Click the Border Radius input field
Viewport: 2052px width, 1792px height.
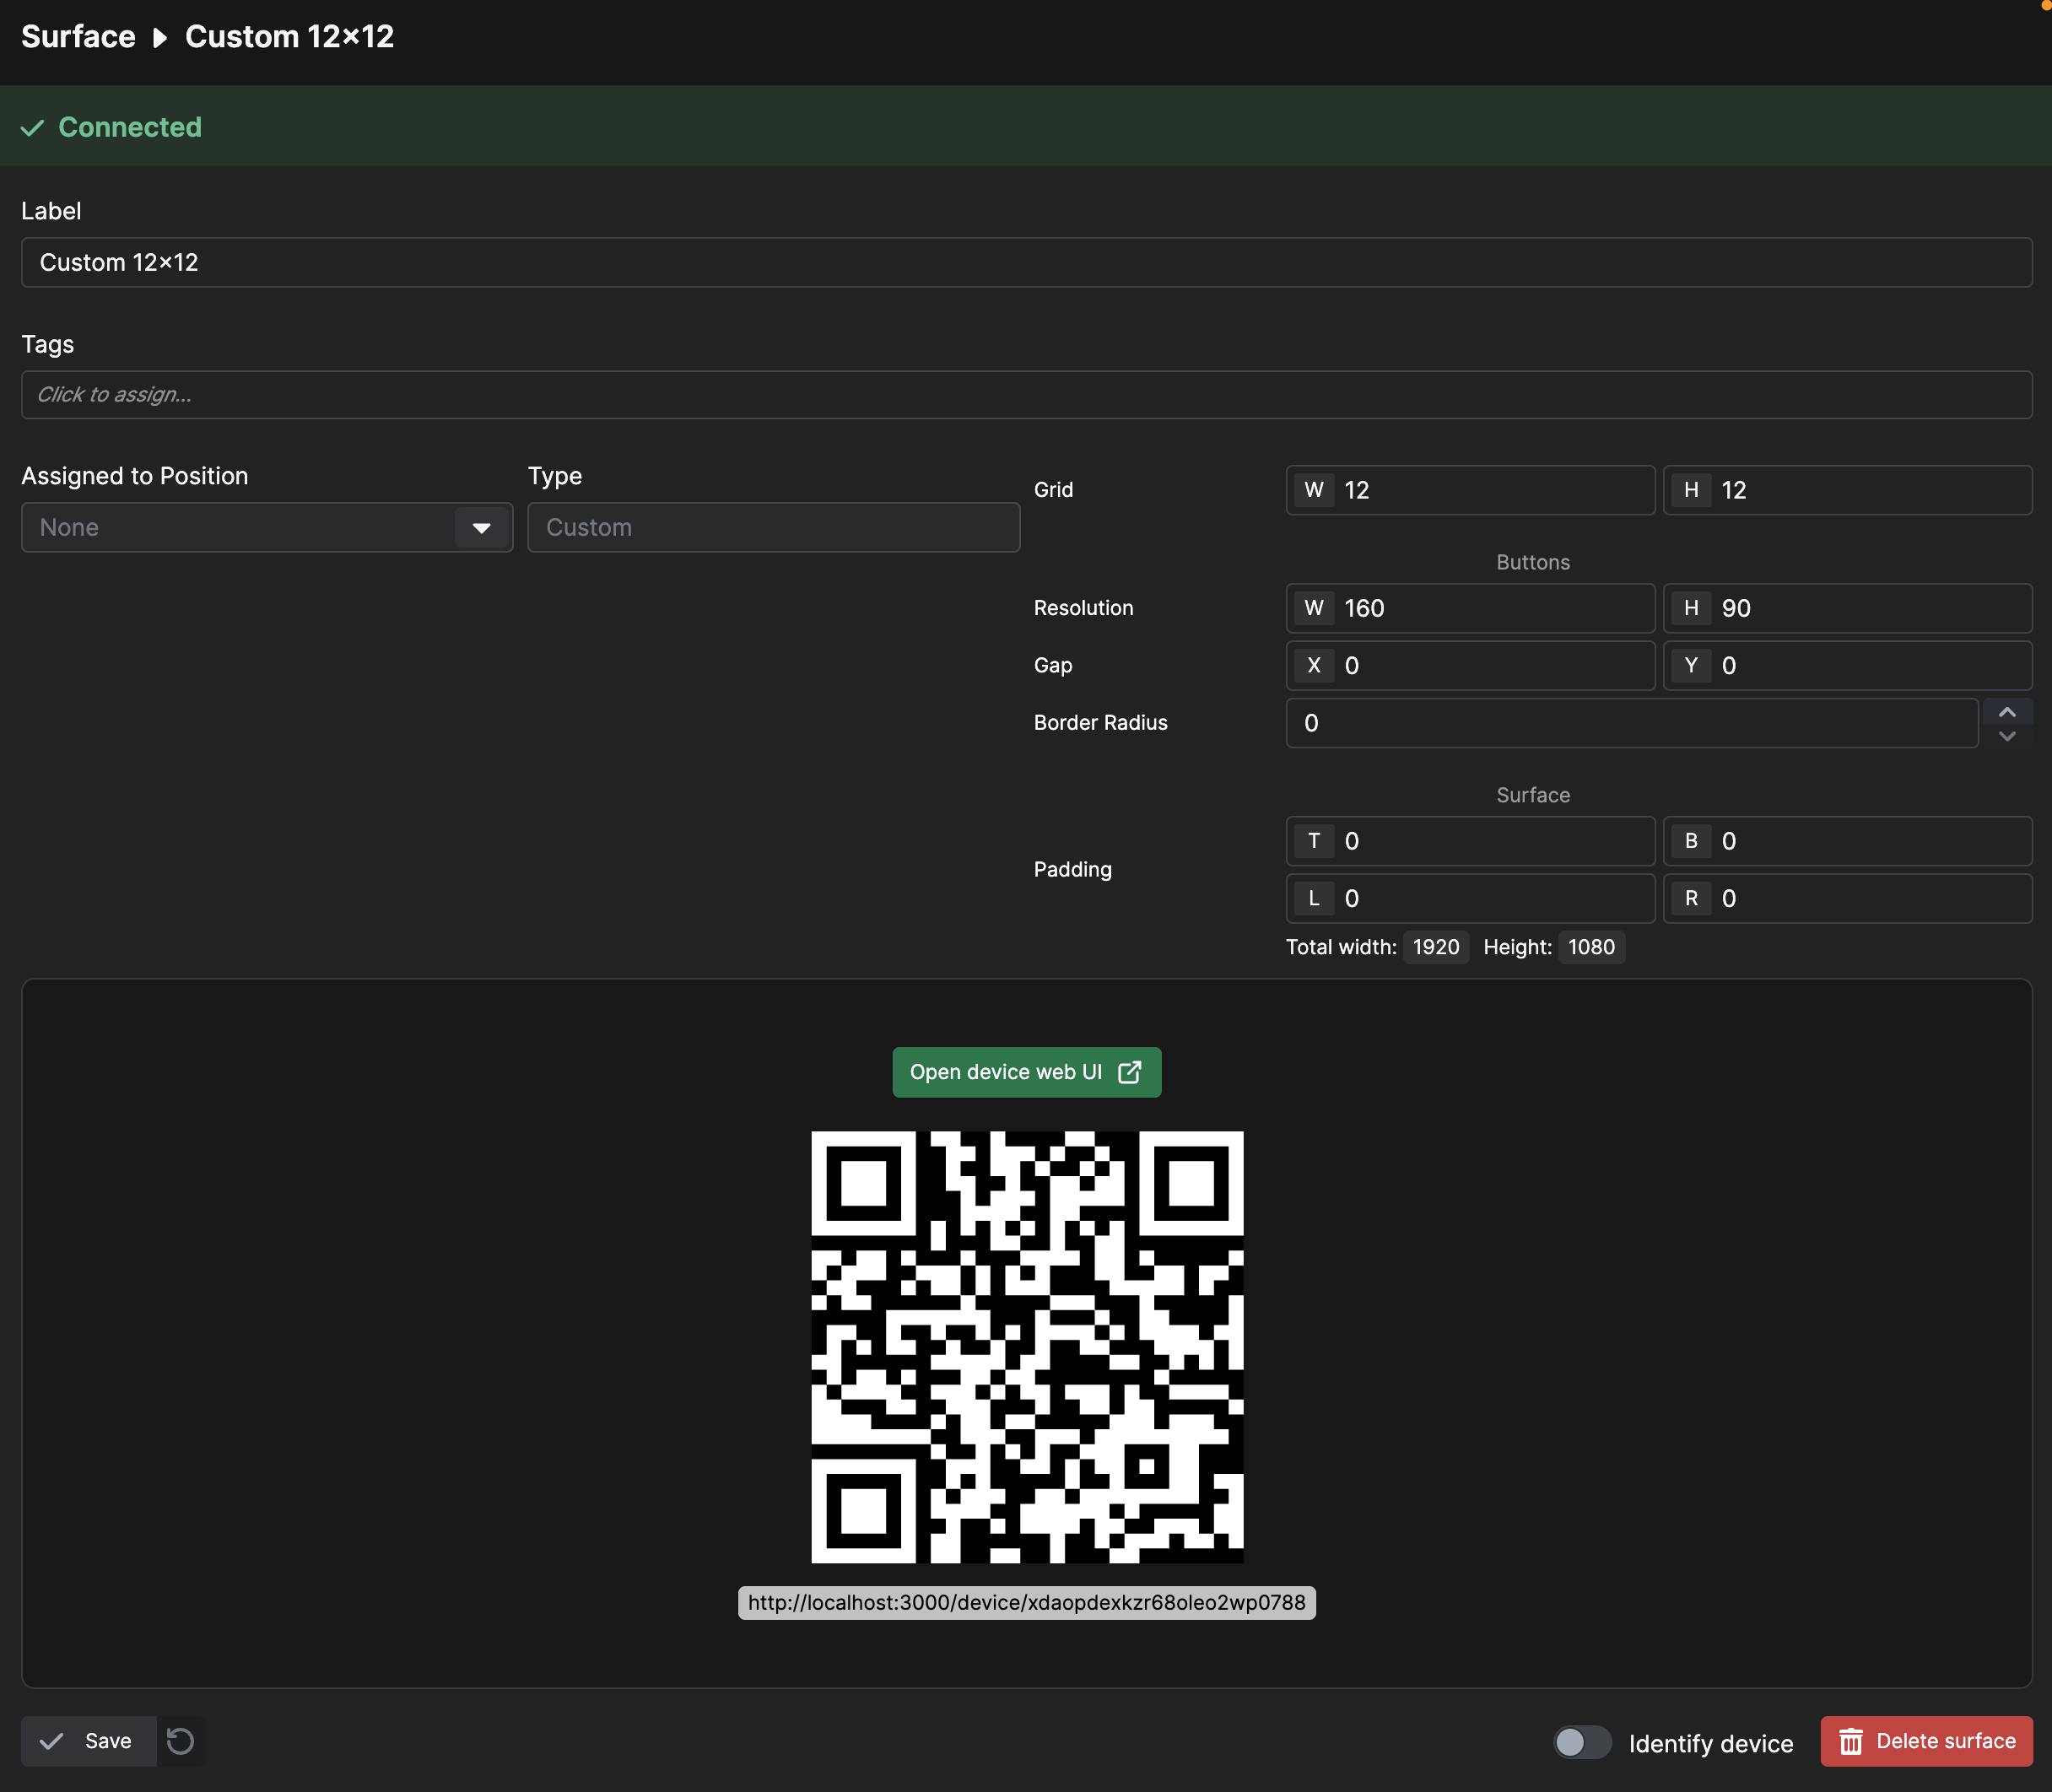click(x=1632, y=723)
